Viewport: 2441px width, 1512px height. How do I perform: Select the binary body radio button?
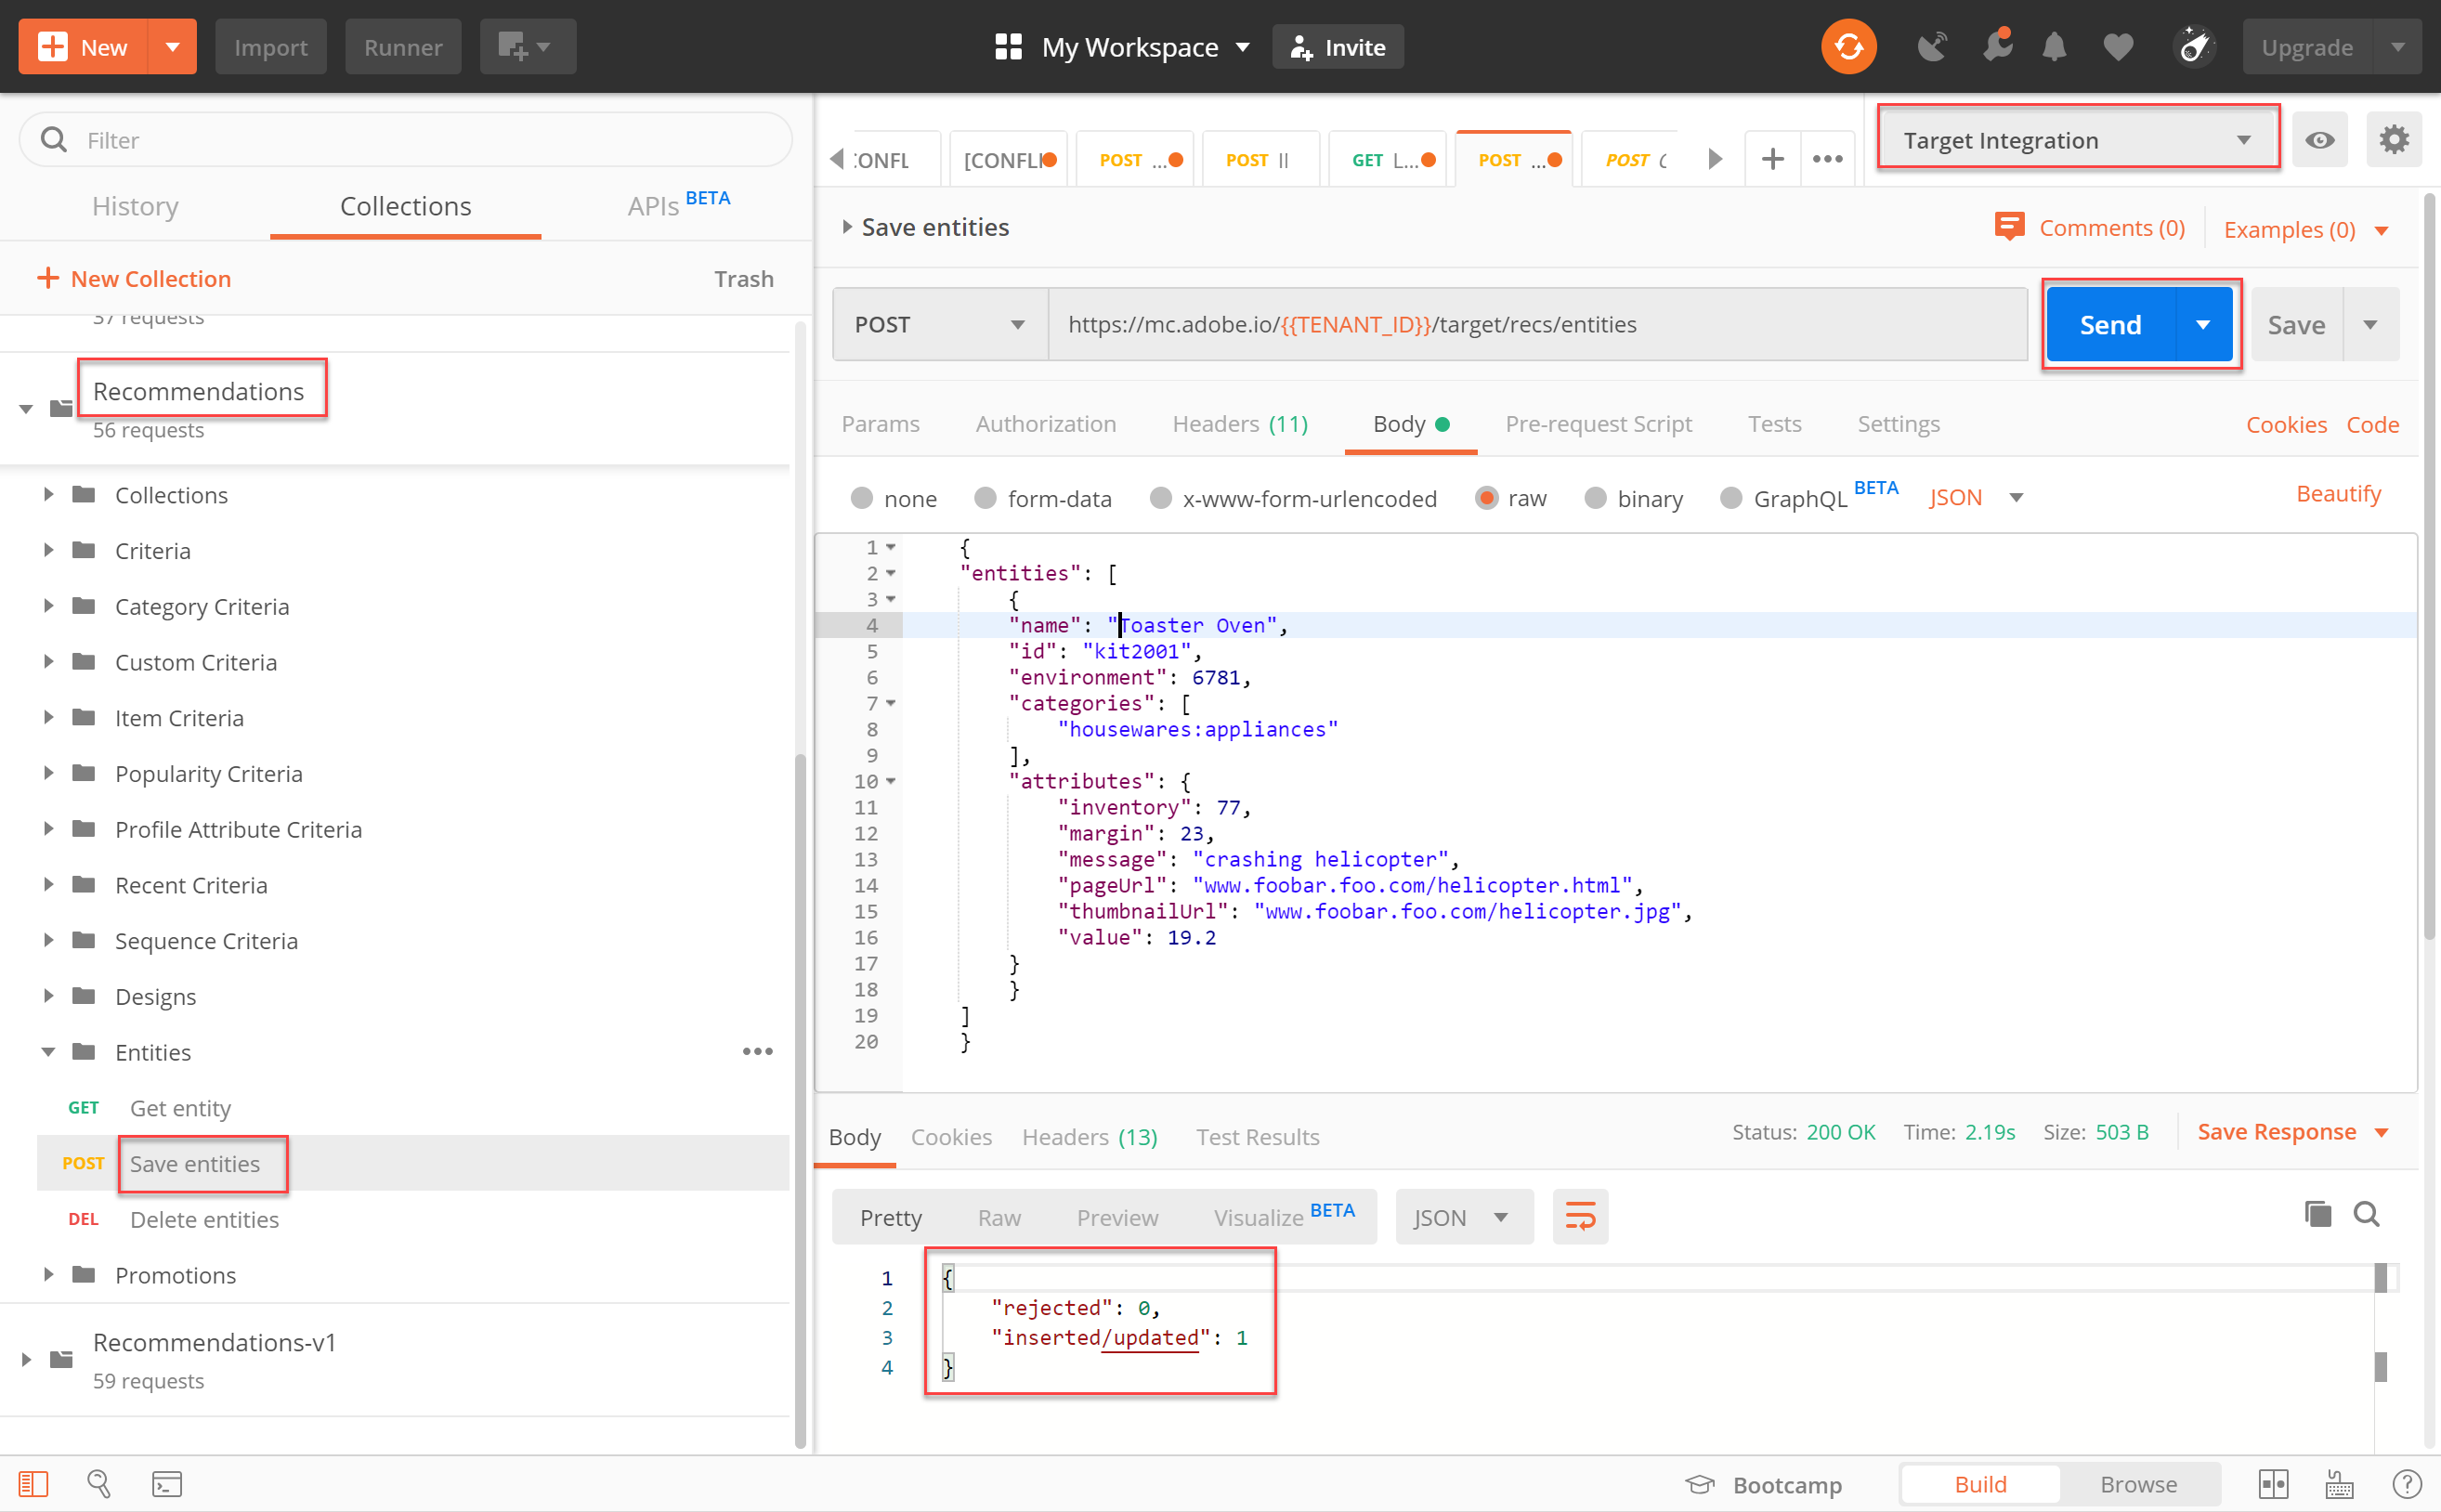1595,498
